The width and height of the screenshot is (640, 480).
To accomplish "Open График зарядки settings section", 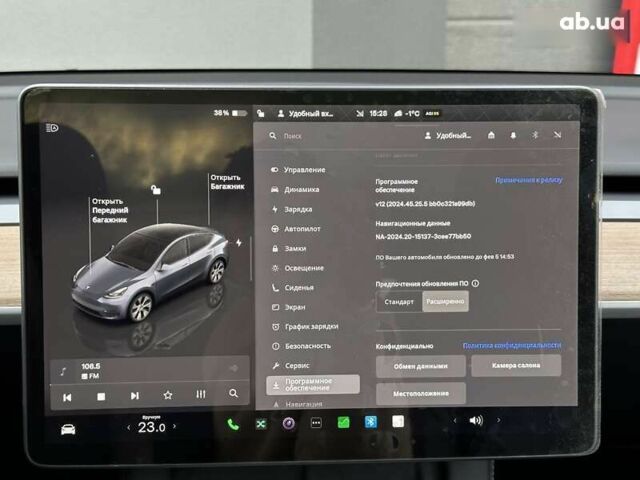I will pyautogui.click(x=305, y=327).
